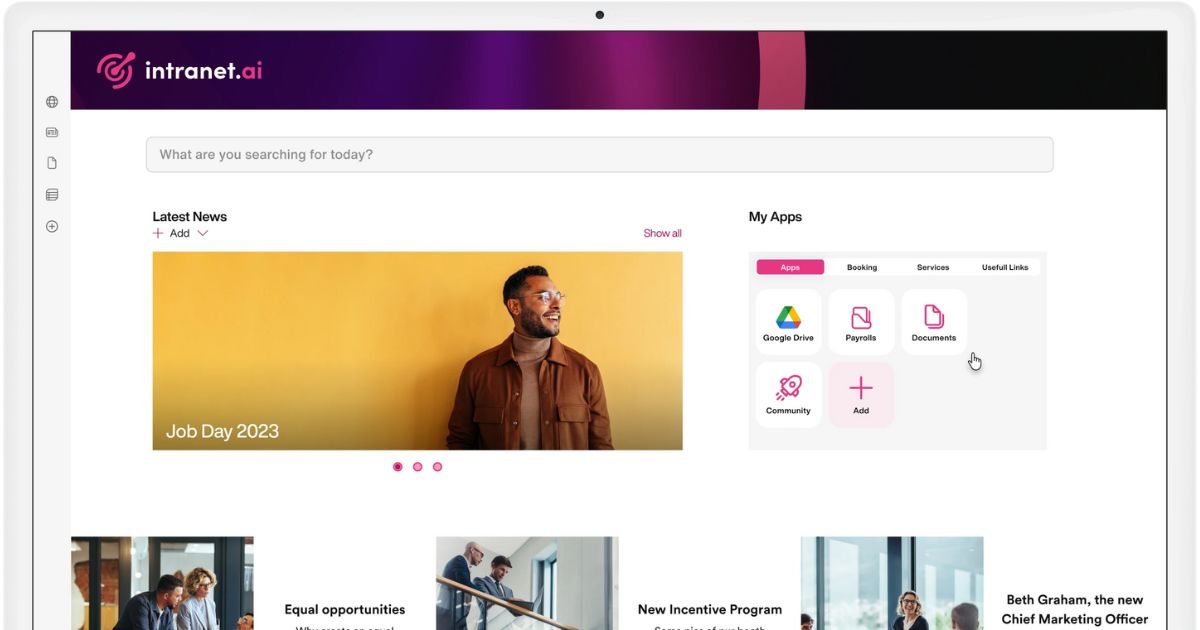This screenshot has height=630, width=1200.
Task: Go to the Usefull Links tab
Action: tap(1005, 268)
